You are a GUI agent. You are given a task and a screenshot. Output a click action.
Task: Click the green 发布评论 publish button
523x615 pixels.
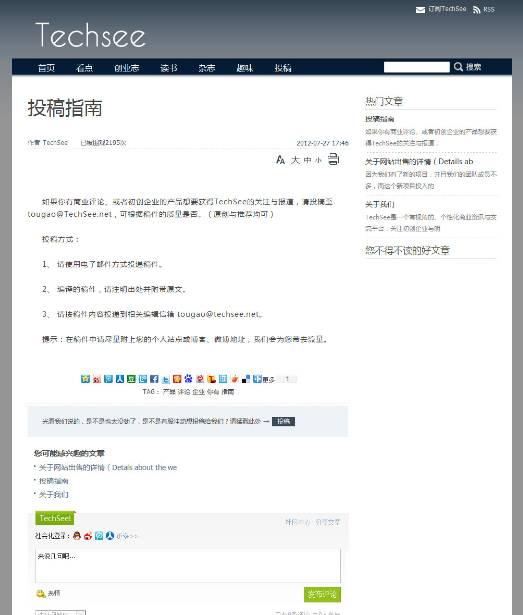point(322,594)
